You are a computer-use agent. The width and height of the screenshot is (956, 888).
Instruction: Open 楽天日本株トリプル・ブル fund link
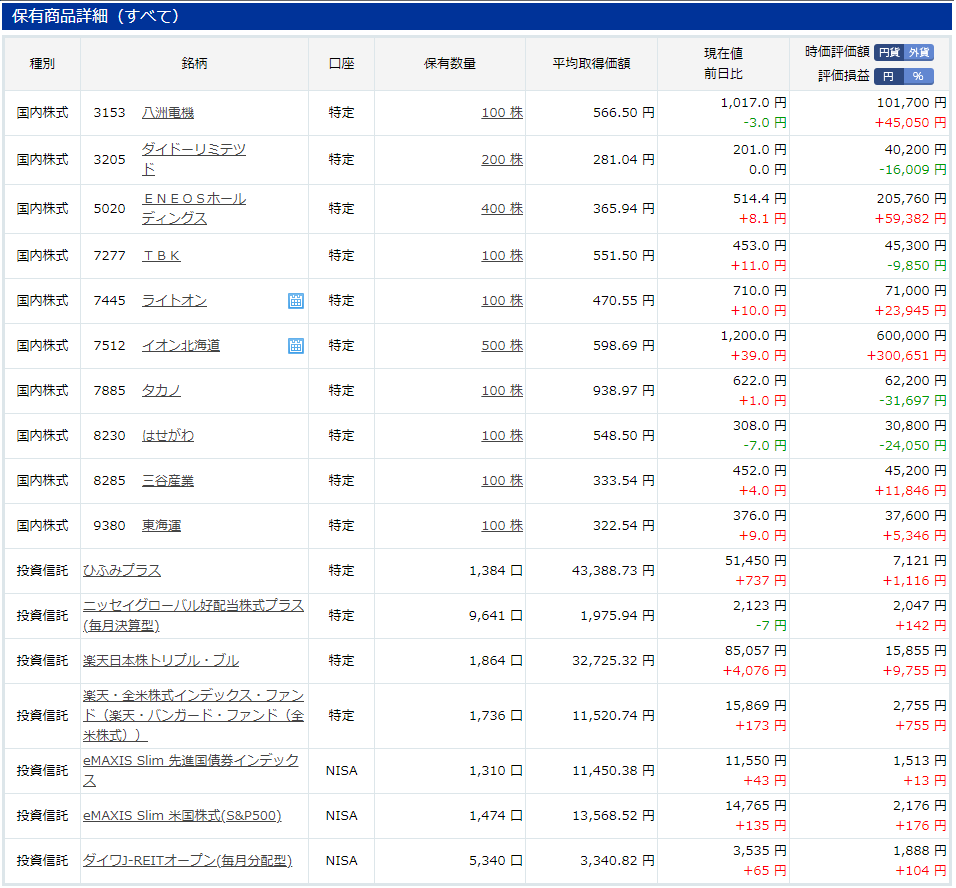click(161, 661)
